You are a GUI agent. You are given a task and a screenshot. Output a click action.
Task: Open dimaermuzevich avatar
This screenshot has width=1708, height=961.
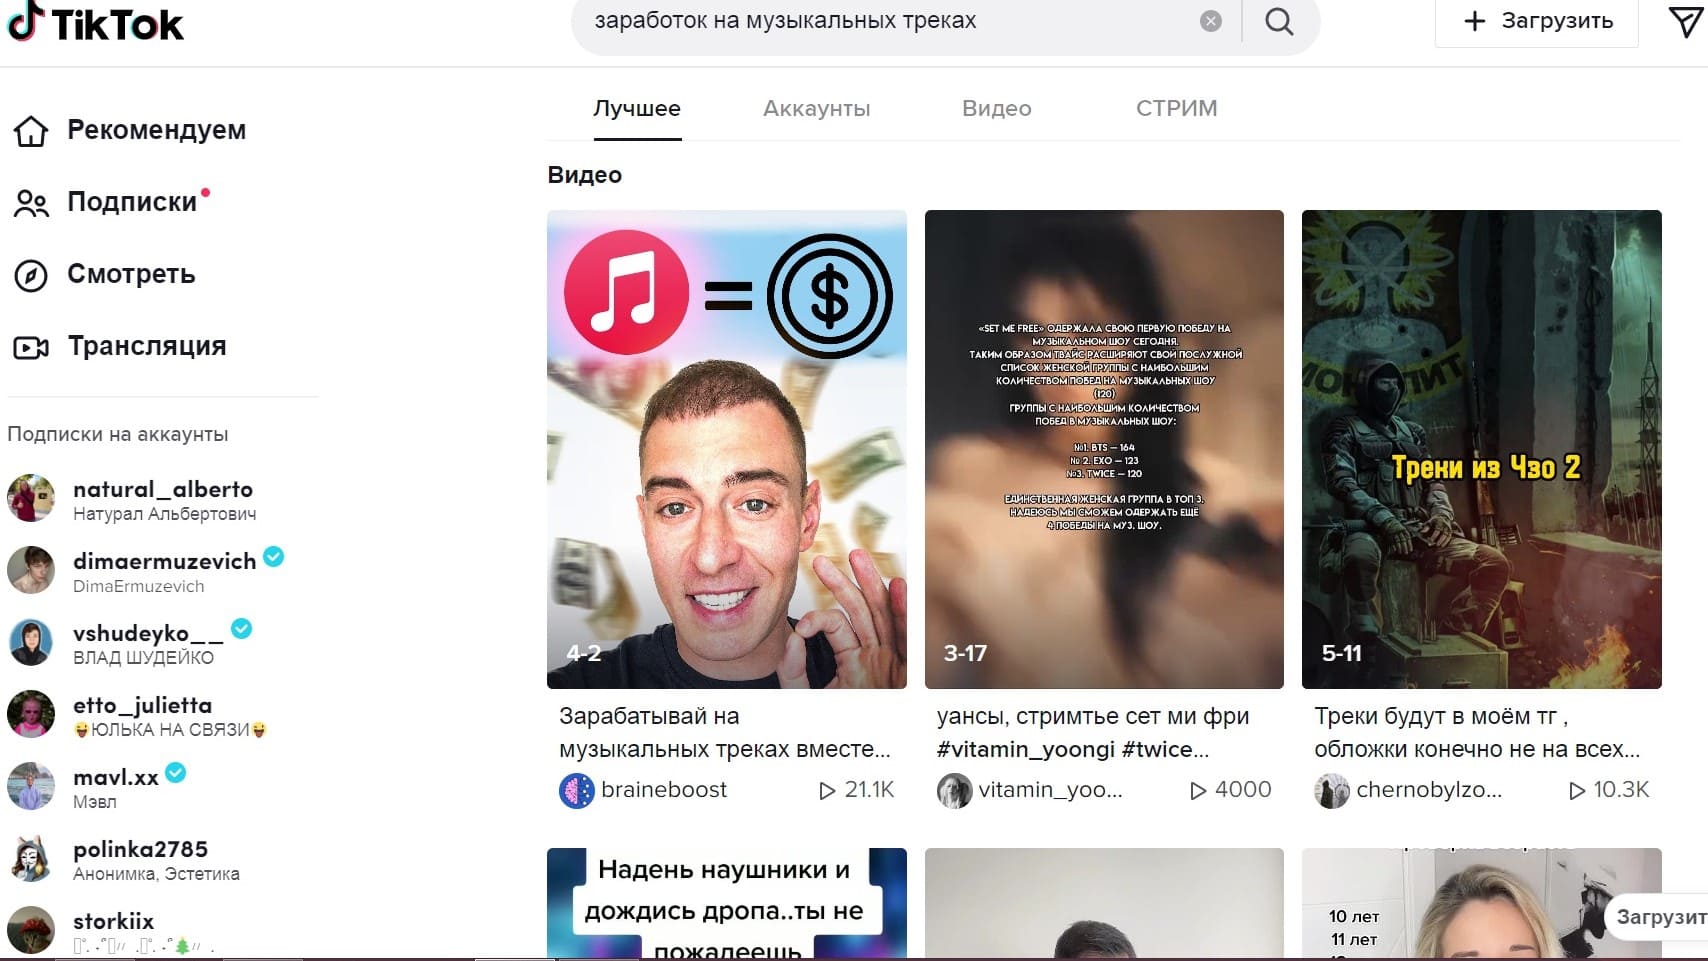pyautogui.click(x=31, y=570)
